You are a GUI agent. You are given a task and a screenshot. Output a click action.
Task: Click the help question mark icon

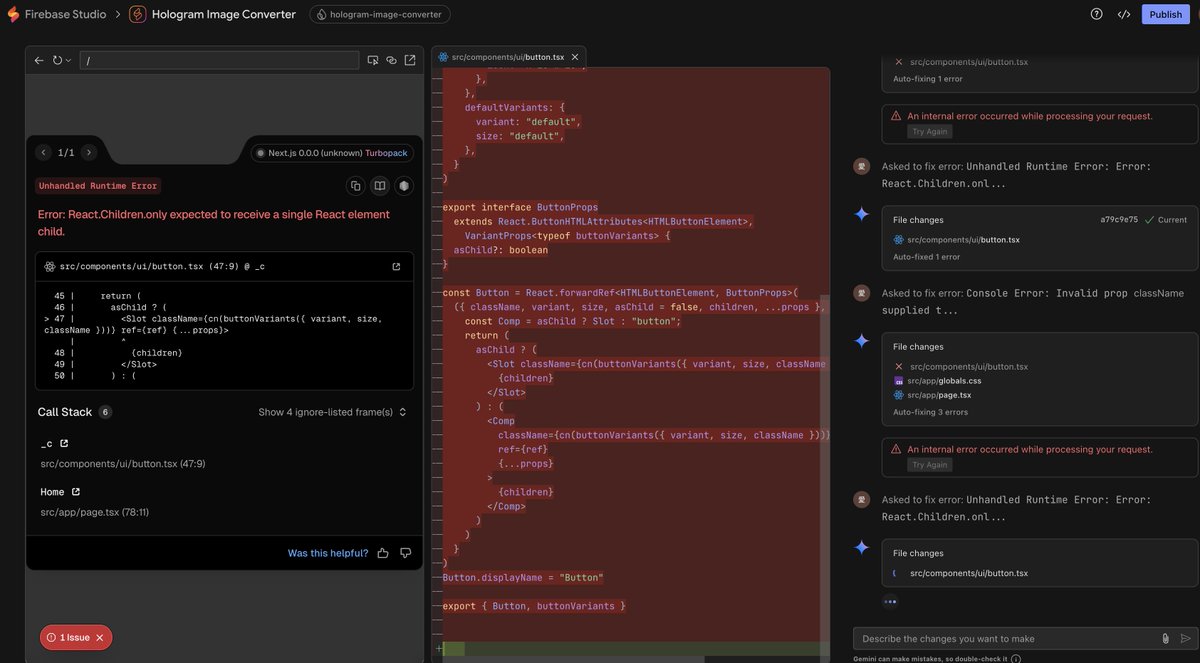click(x=1096, y=14)
